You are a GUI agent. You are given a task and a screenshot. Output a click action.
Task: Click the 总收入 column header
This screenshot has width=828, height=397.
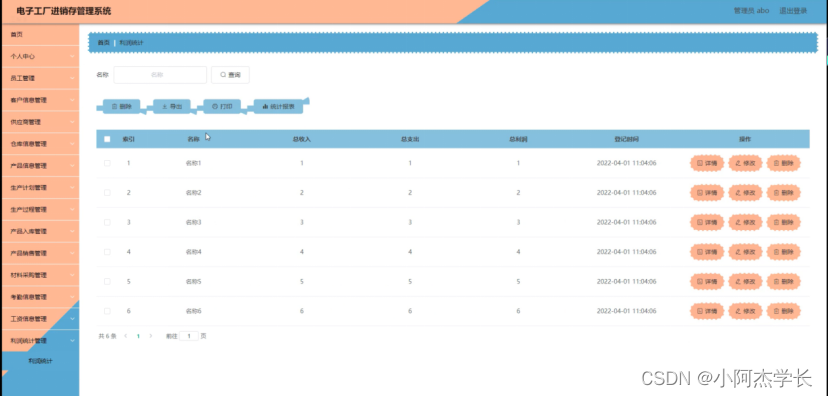[302, 139]
